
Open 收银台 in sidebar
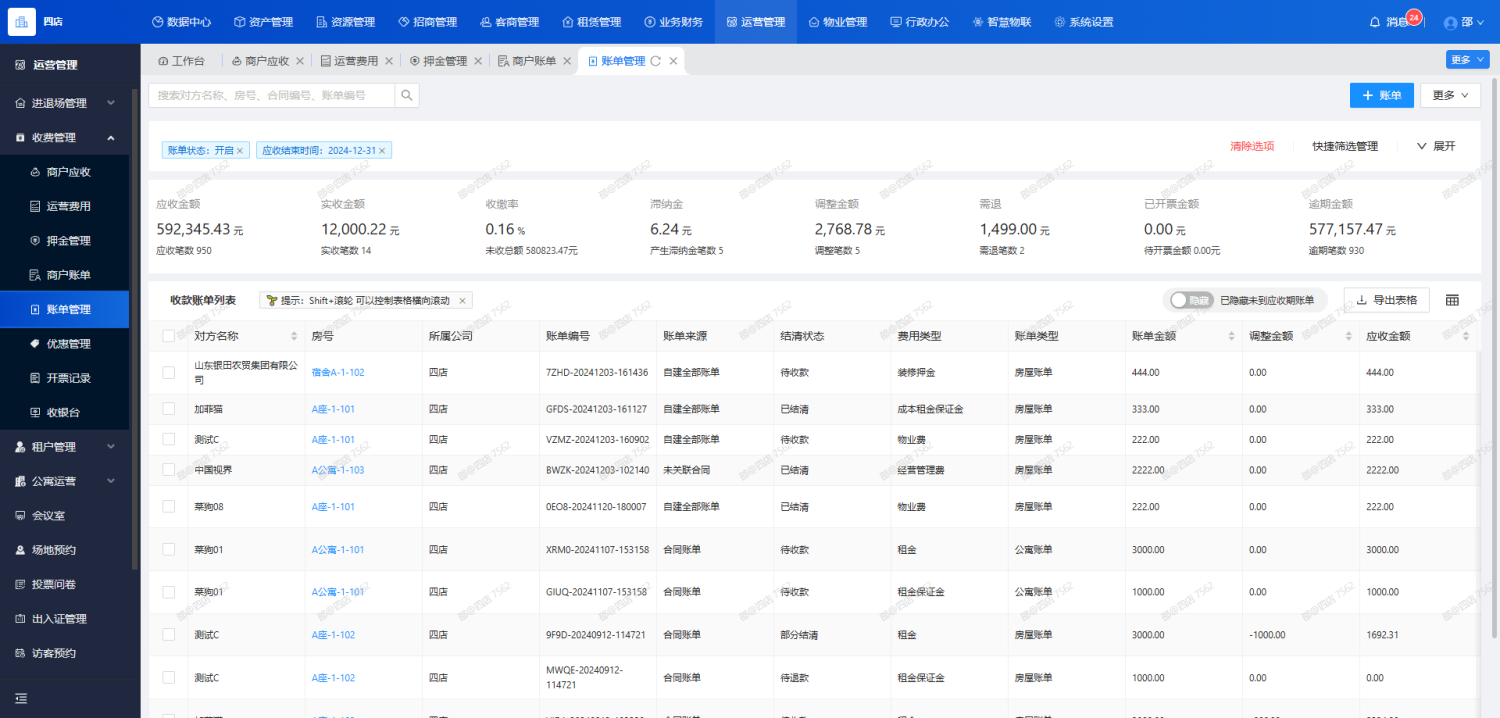point(65,412)
